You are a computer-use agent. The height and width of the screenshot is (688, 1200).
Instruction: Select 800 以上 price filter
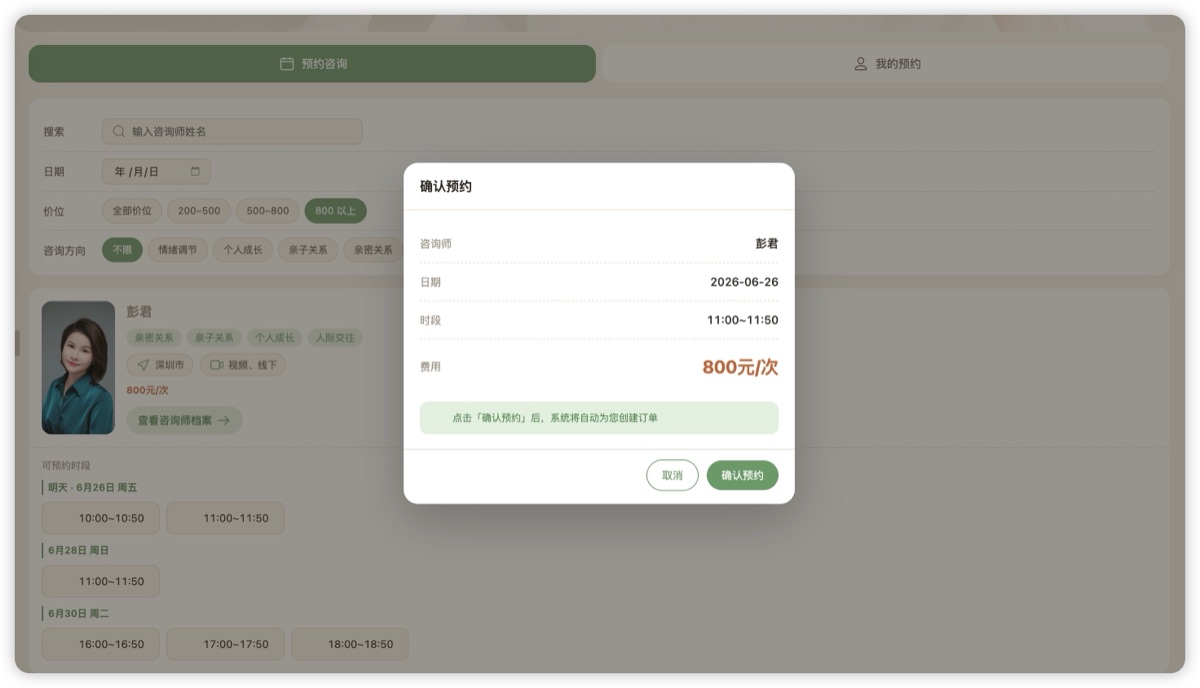coord(336,211)
